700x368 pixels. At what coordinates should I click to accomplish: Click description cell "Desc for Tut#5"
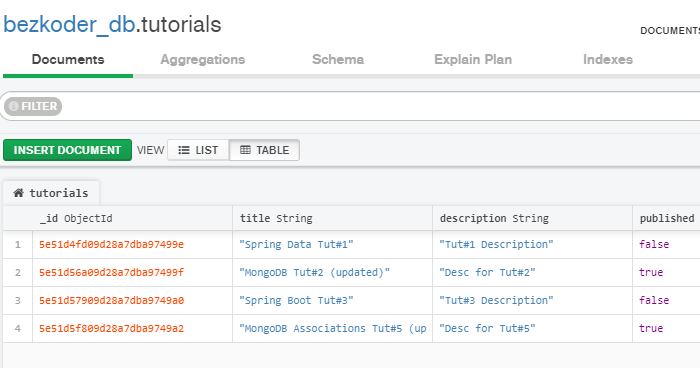click(533, 329)
